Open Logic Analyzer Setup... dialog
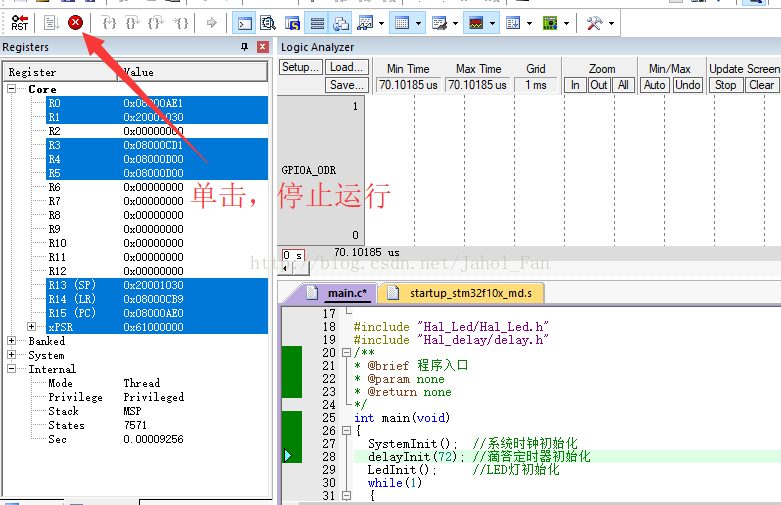Viewport: 781px width, 505px height. coord(300,67)
